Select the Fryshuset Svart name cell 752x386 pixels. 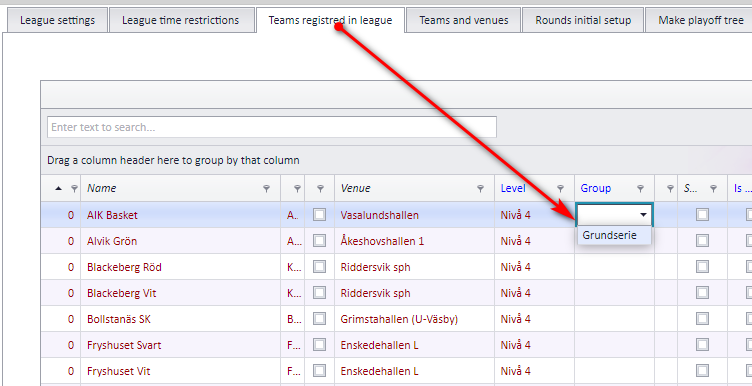[180, 345]
